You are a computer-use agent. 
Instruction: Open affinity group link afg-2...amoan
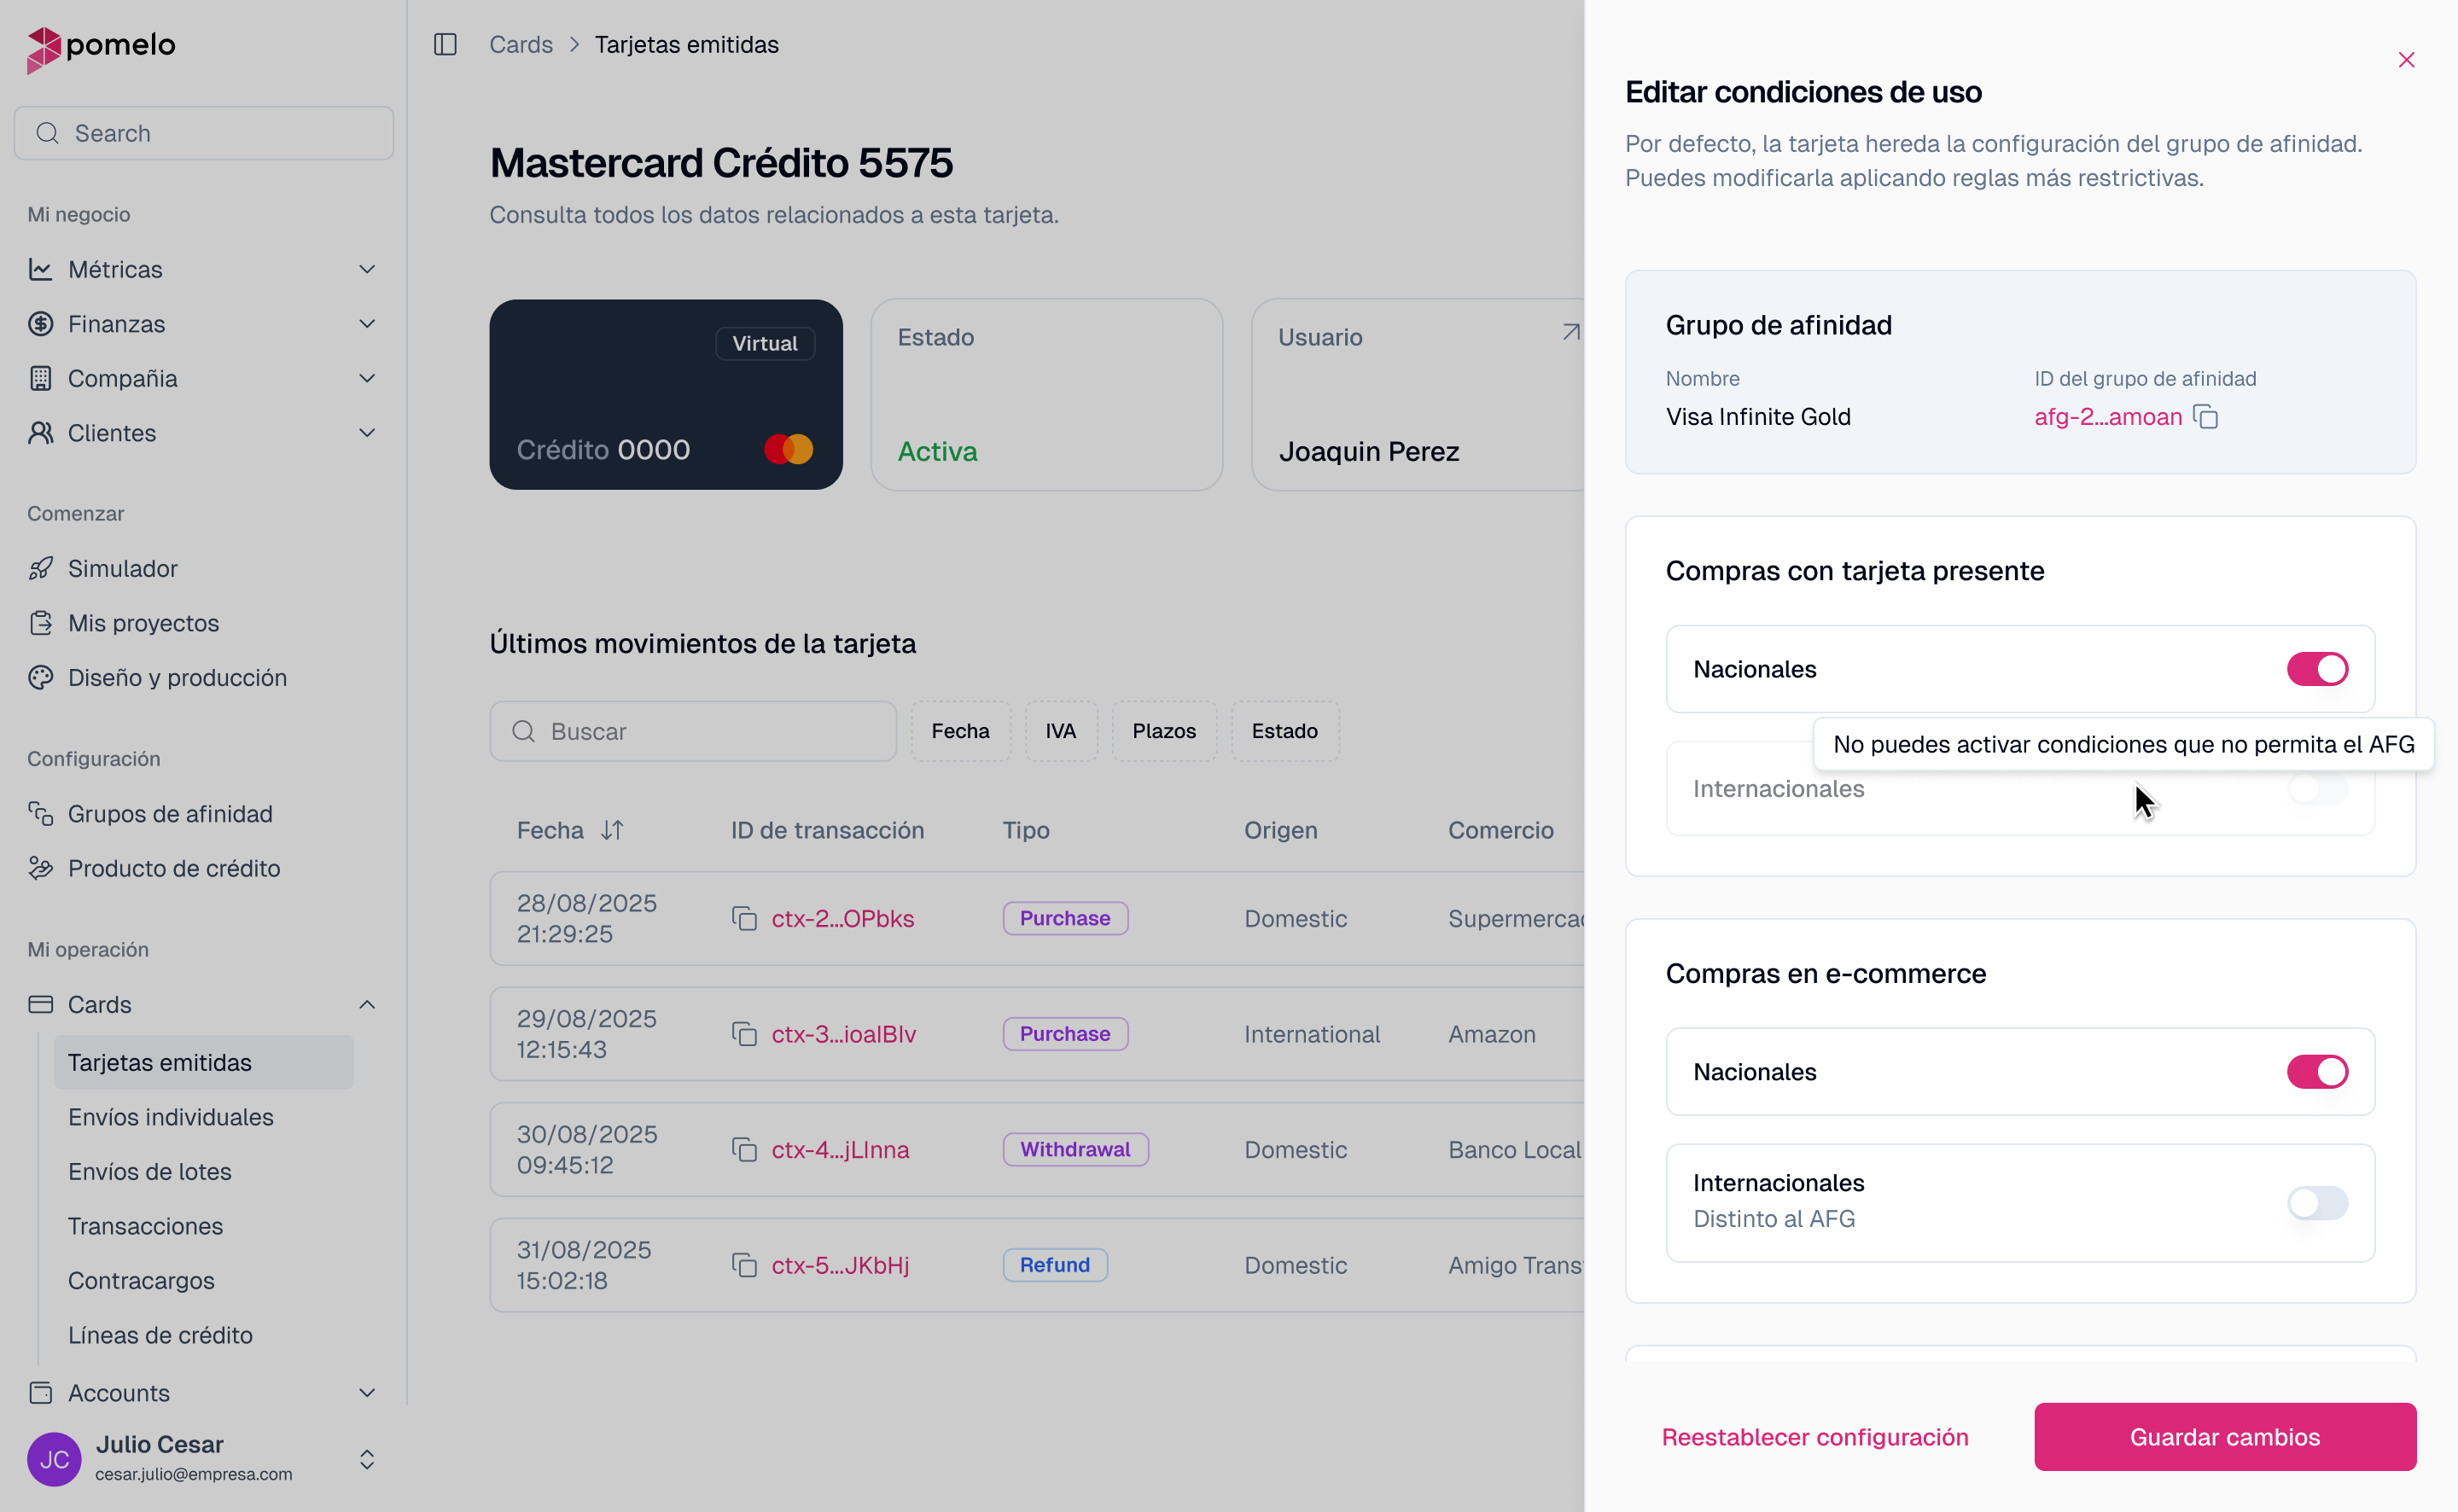[x=2108, y=417]
